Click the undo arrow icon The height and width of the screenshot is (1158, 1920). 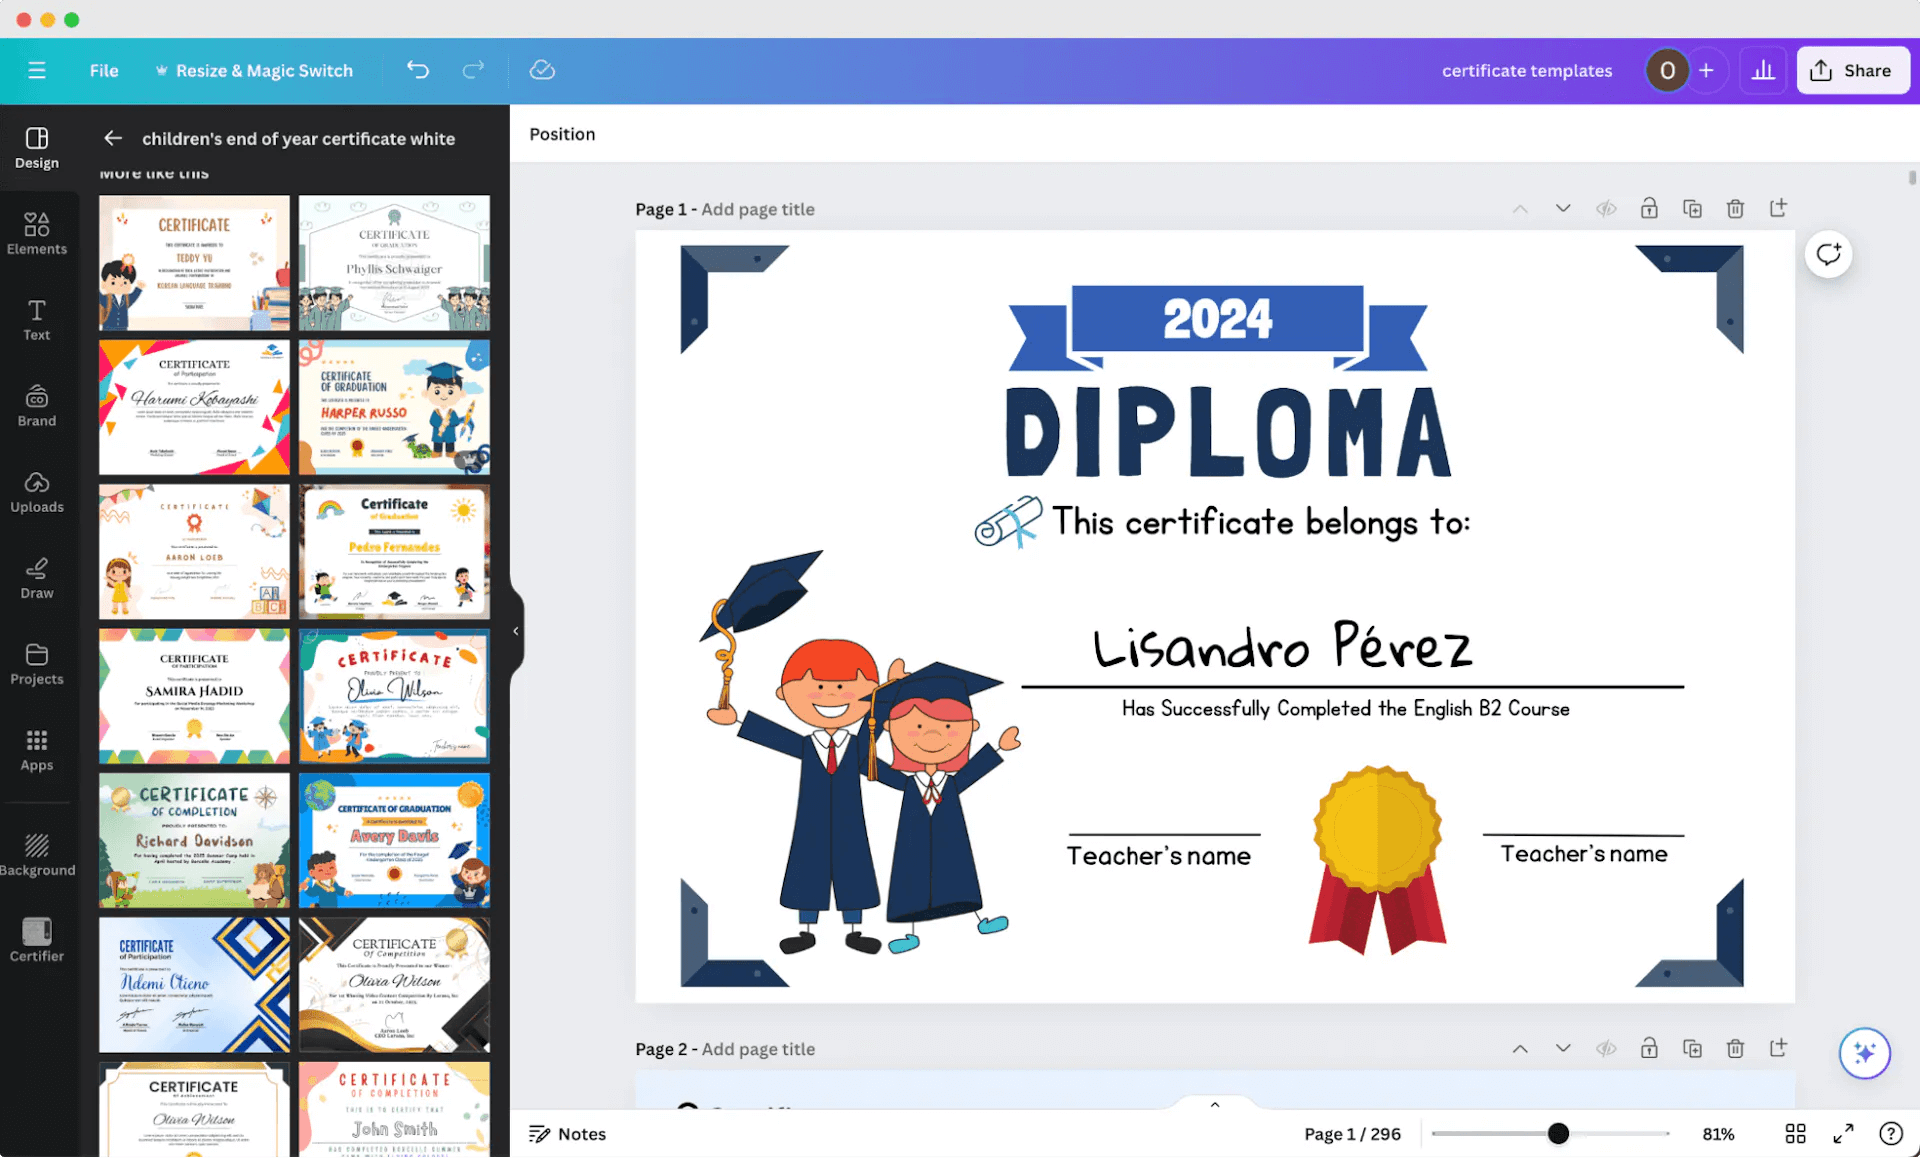tap(416, 70)
